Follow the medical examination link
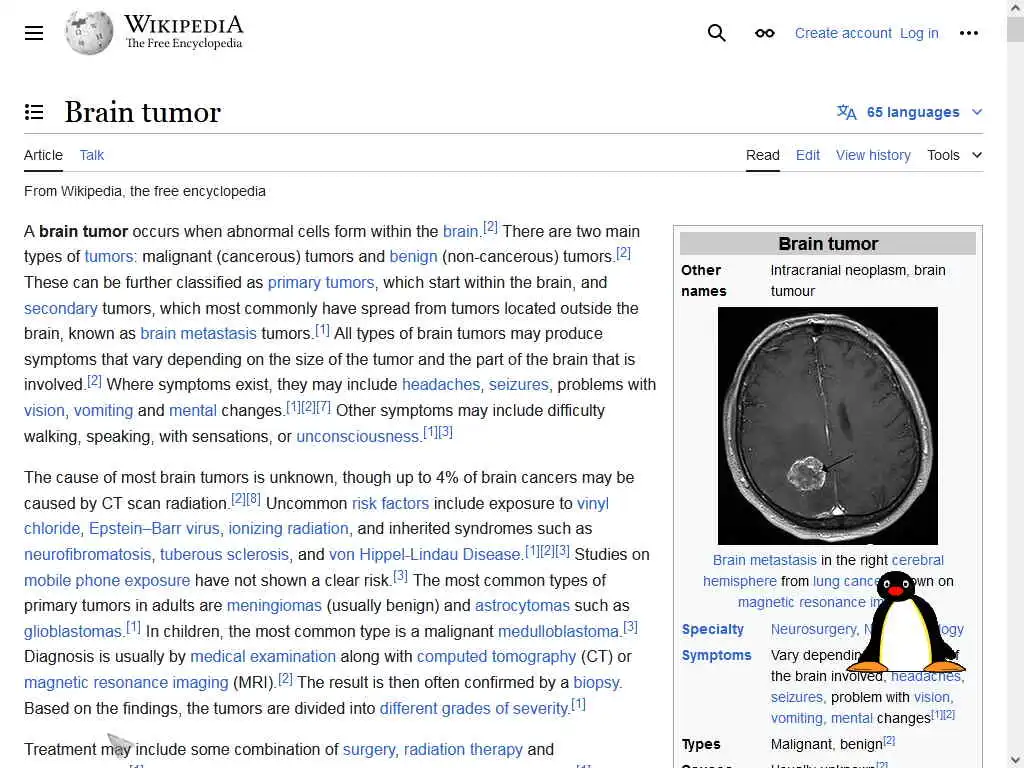 pos(263,657)
